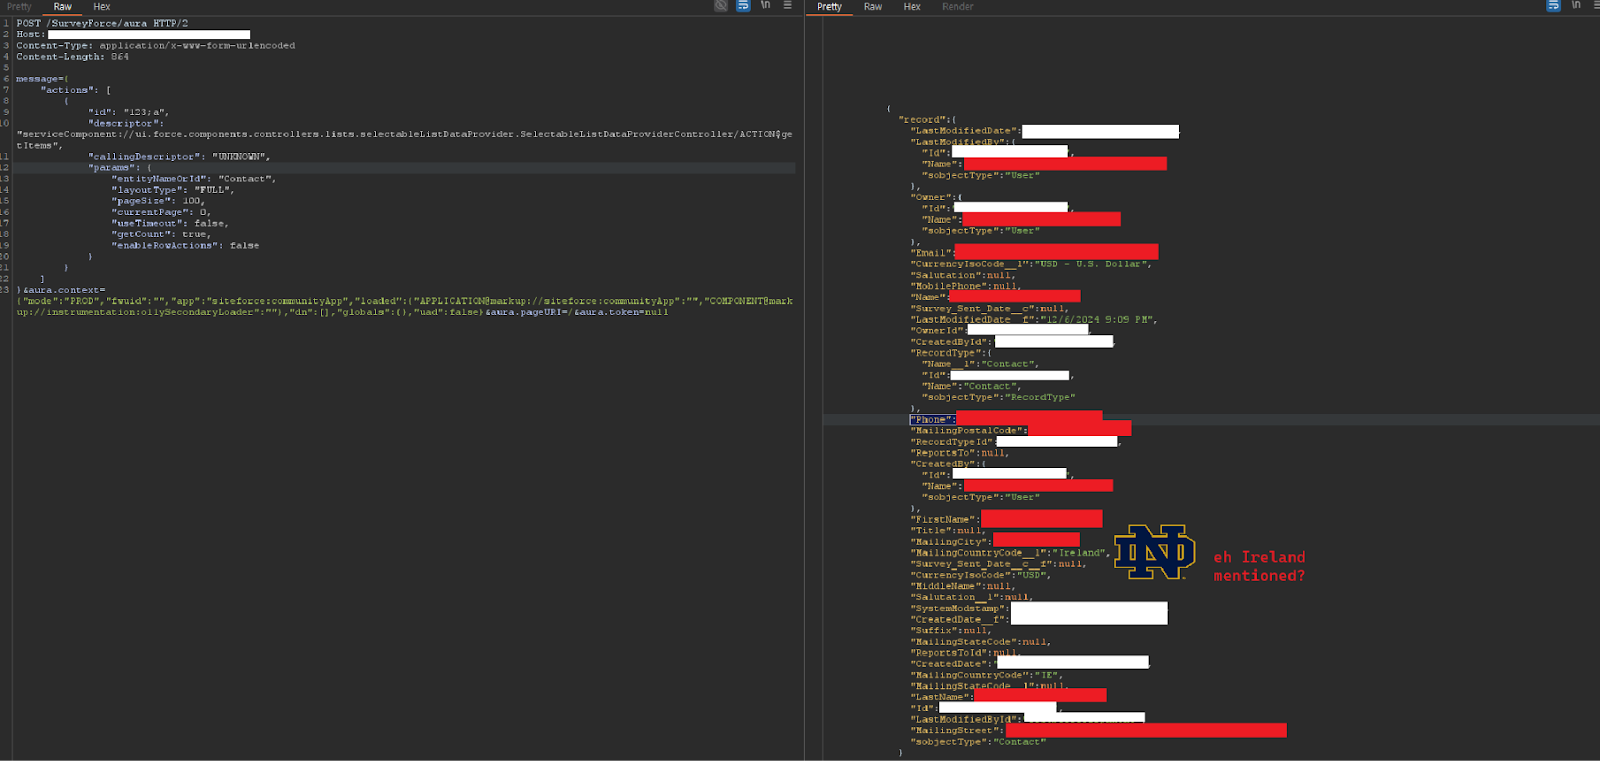Click the "Owner":{ line in response

(x=936, y=197)
